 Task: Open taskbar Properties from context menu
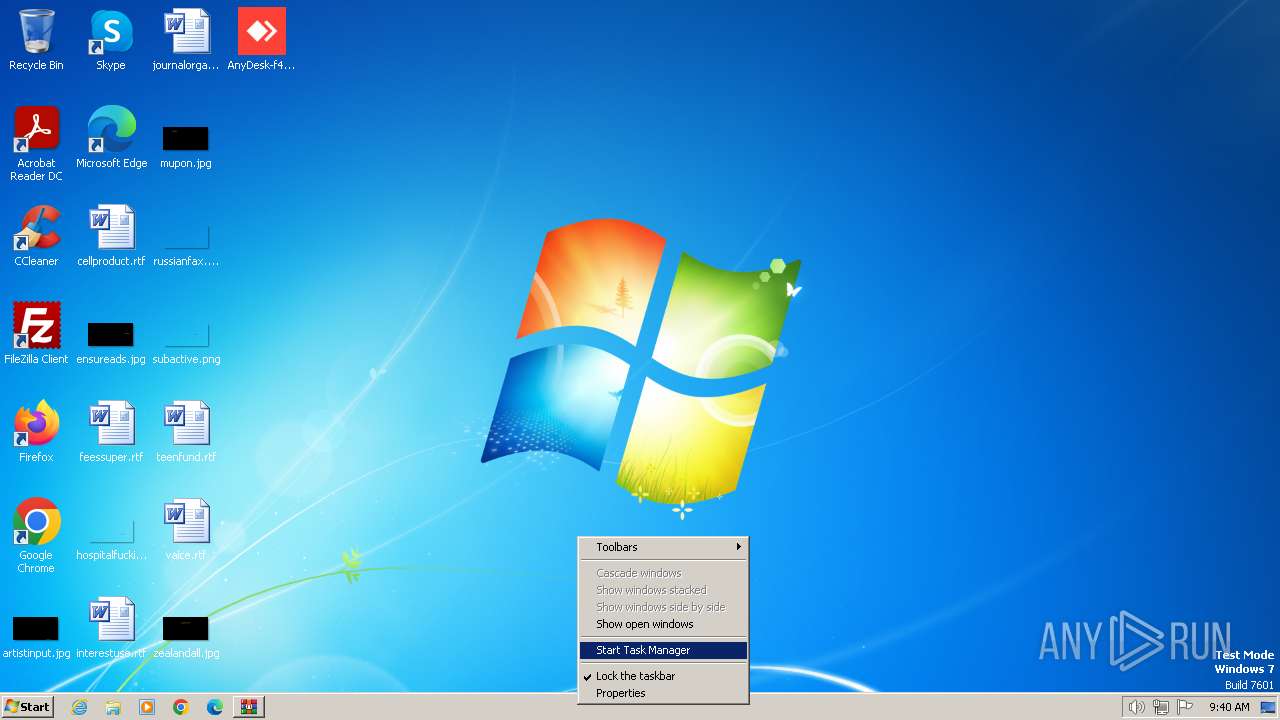pos(664,693)
